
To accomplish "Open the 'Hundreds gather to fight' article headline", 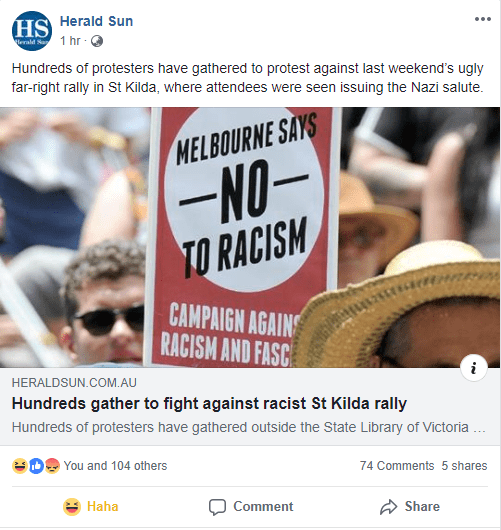I will tap(209, 403).
